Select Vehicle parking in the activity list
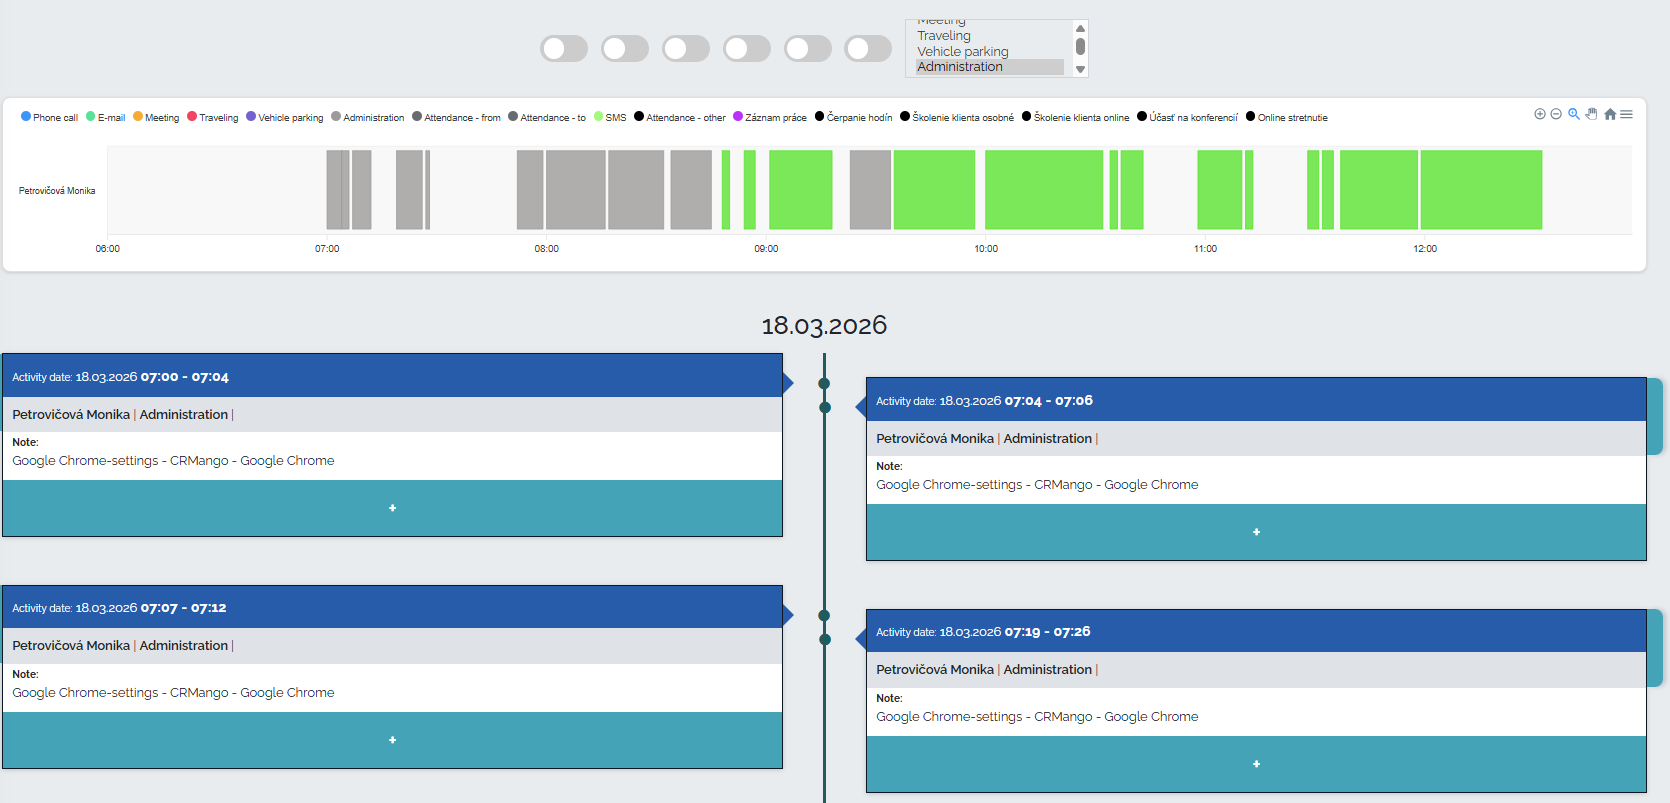The width and height of the screenshot is (1670, 803). pyautogui.click(x=963, y=52)
